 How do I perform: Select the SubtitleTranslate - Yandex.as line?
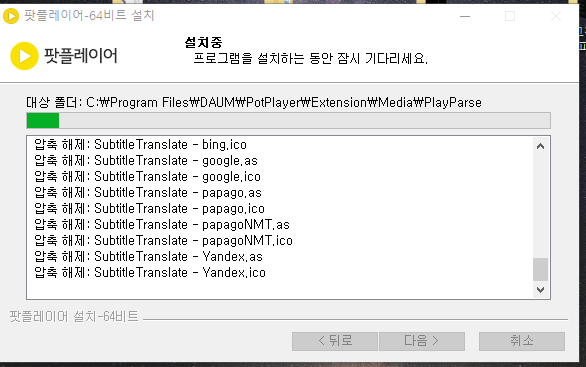[148, 257]
